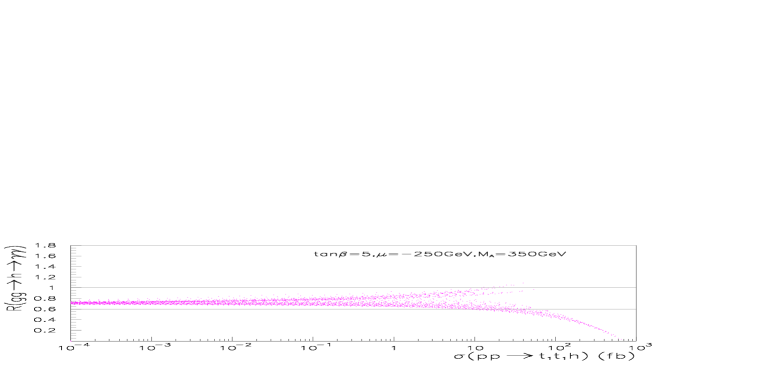
Task: Click the x-axis title σ(pp → t,t,h) (fb)
Action: coord(545,357)
